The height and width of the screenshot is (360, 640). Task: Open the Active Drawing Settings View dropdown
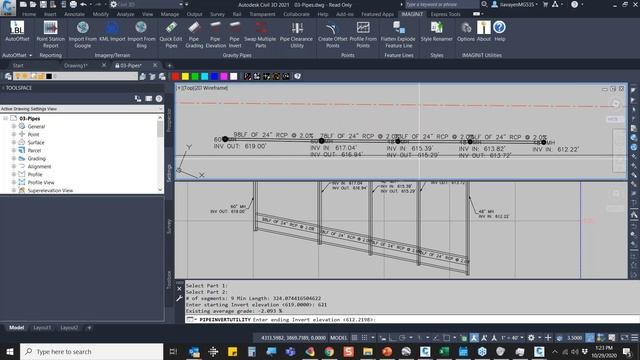82,109
